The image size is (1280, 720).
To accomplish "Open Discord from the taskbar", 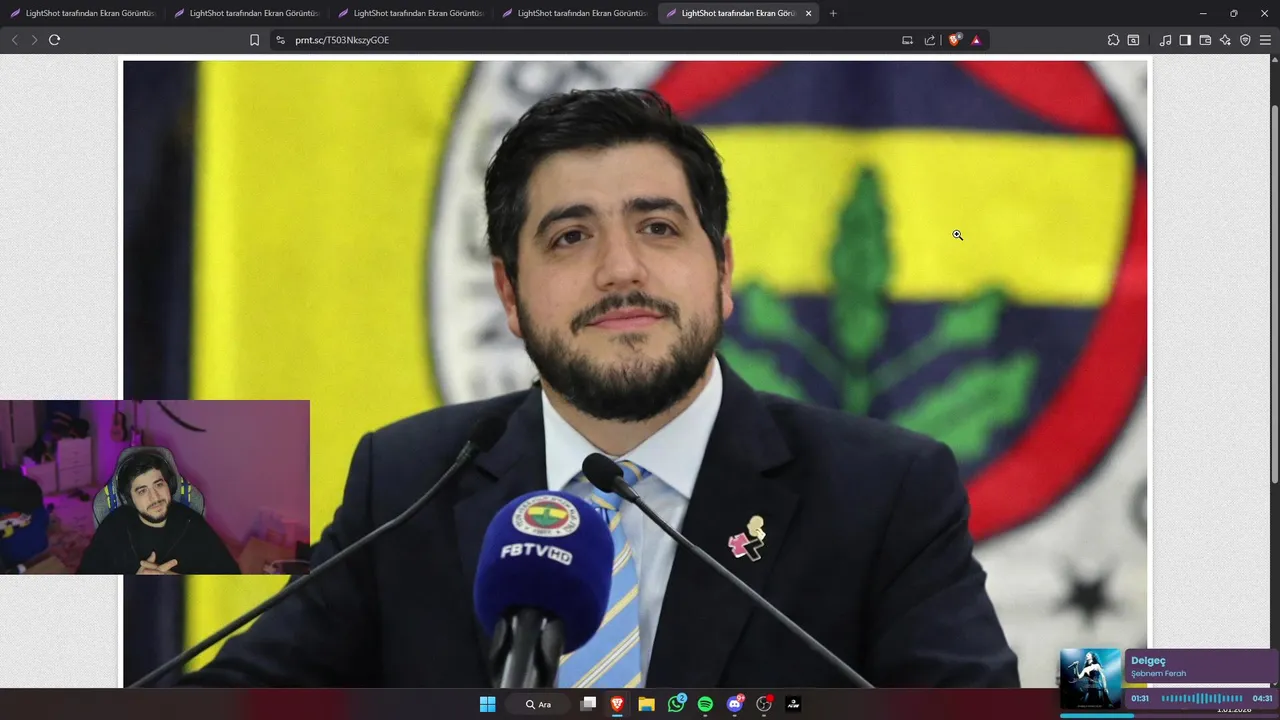I will click(735, 704).
